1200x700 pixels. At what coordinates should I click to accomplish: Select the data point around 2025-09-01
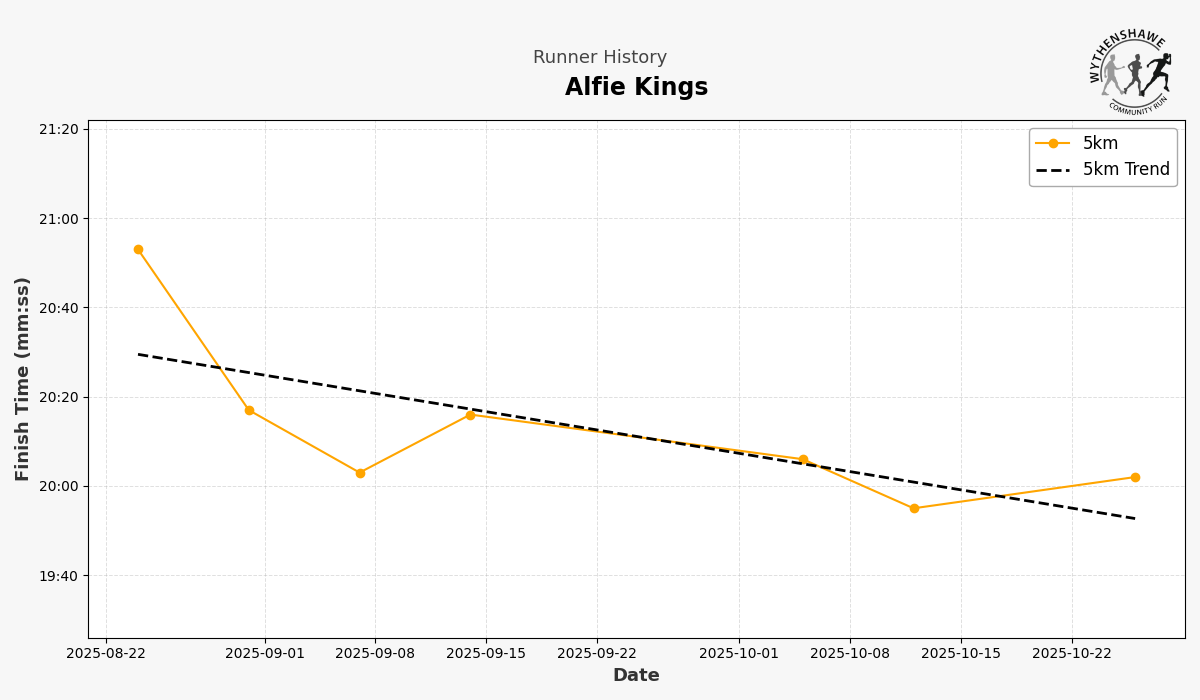[x=249, y=410]
